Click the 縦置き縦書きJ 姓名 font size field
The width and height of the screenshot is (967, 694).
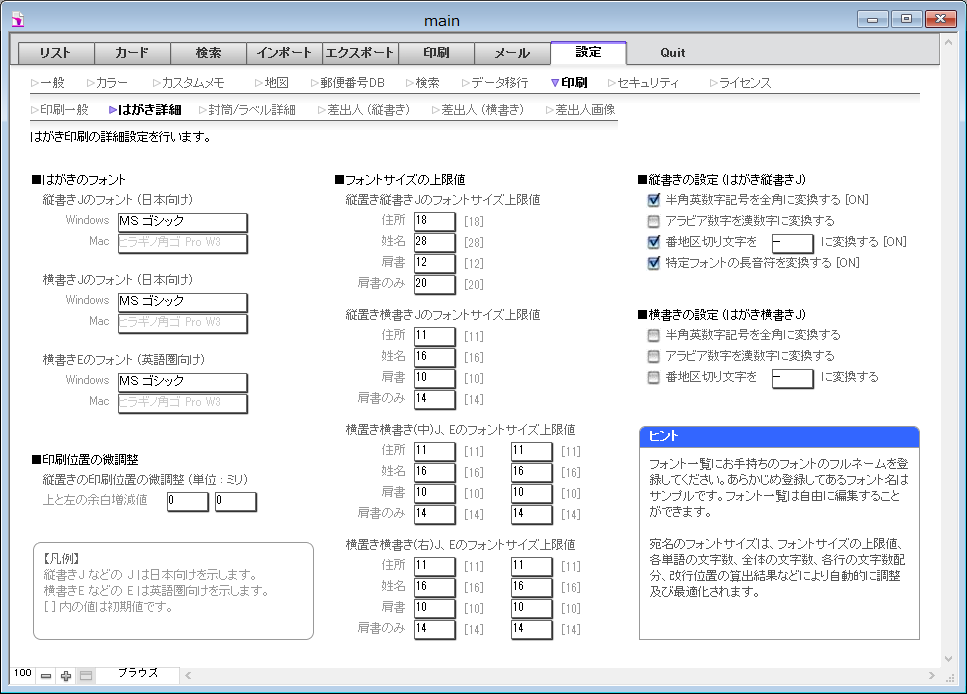click(434, 242)
